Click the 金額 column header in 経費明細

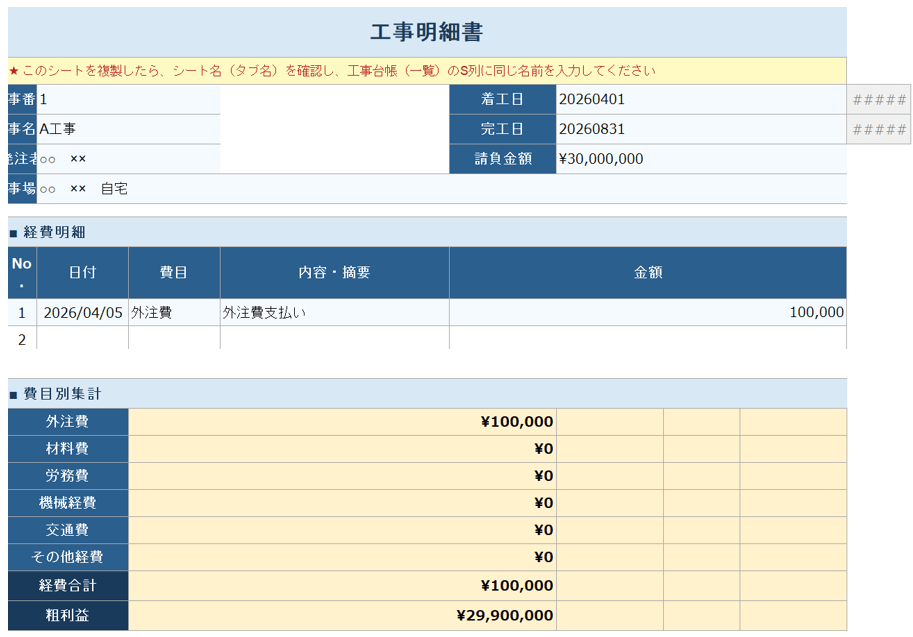tap(647, 272)
